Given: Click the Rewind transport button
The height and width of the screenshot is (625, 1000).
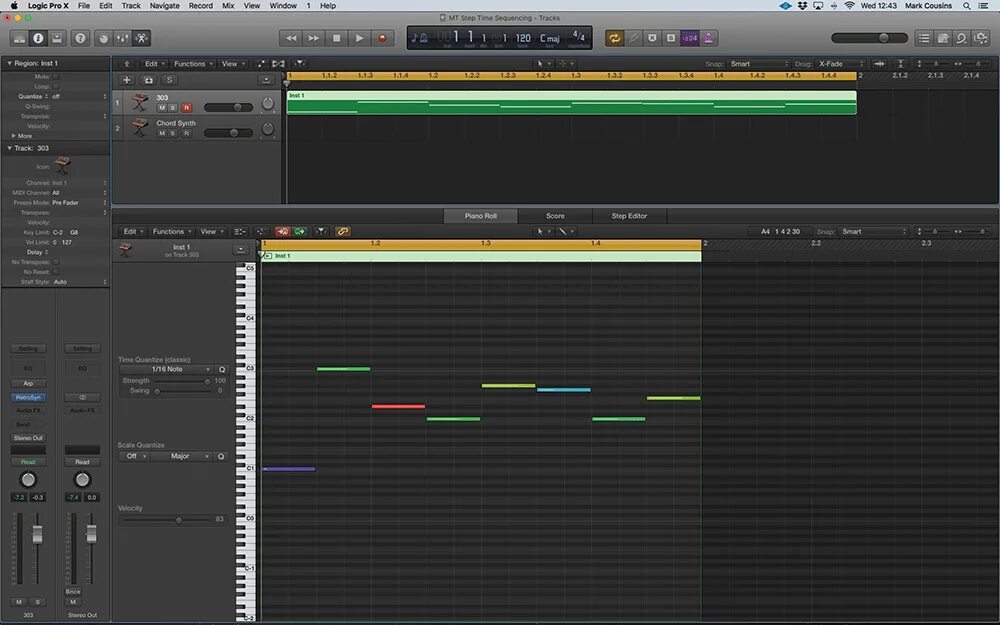Looking at the screenshot, I should coord(291,38).
